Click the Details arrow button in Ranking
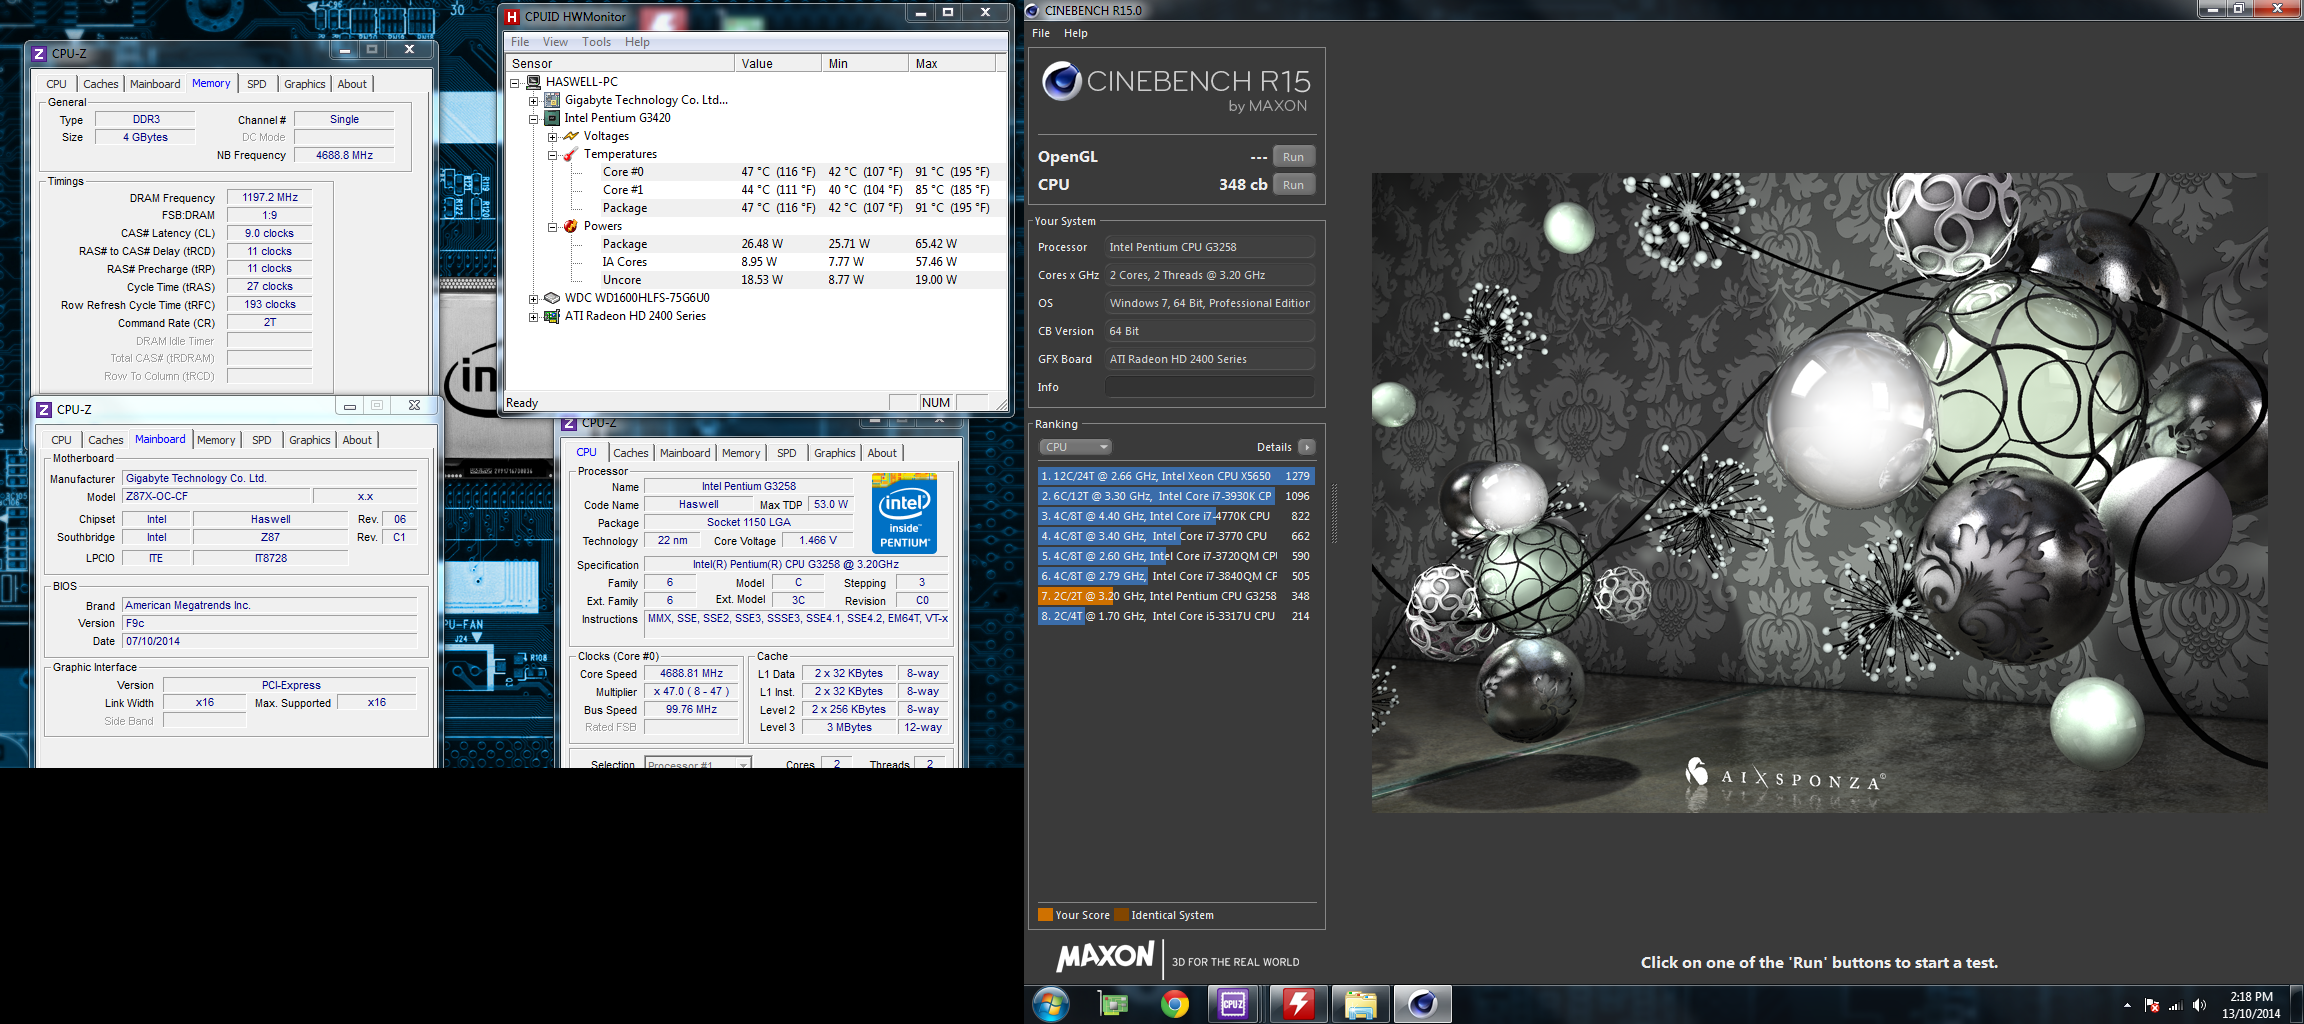The height and width of the screenshot is (1024, 2304). (1307, 447)
